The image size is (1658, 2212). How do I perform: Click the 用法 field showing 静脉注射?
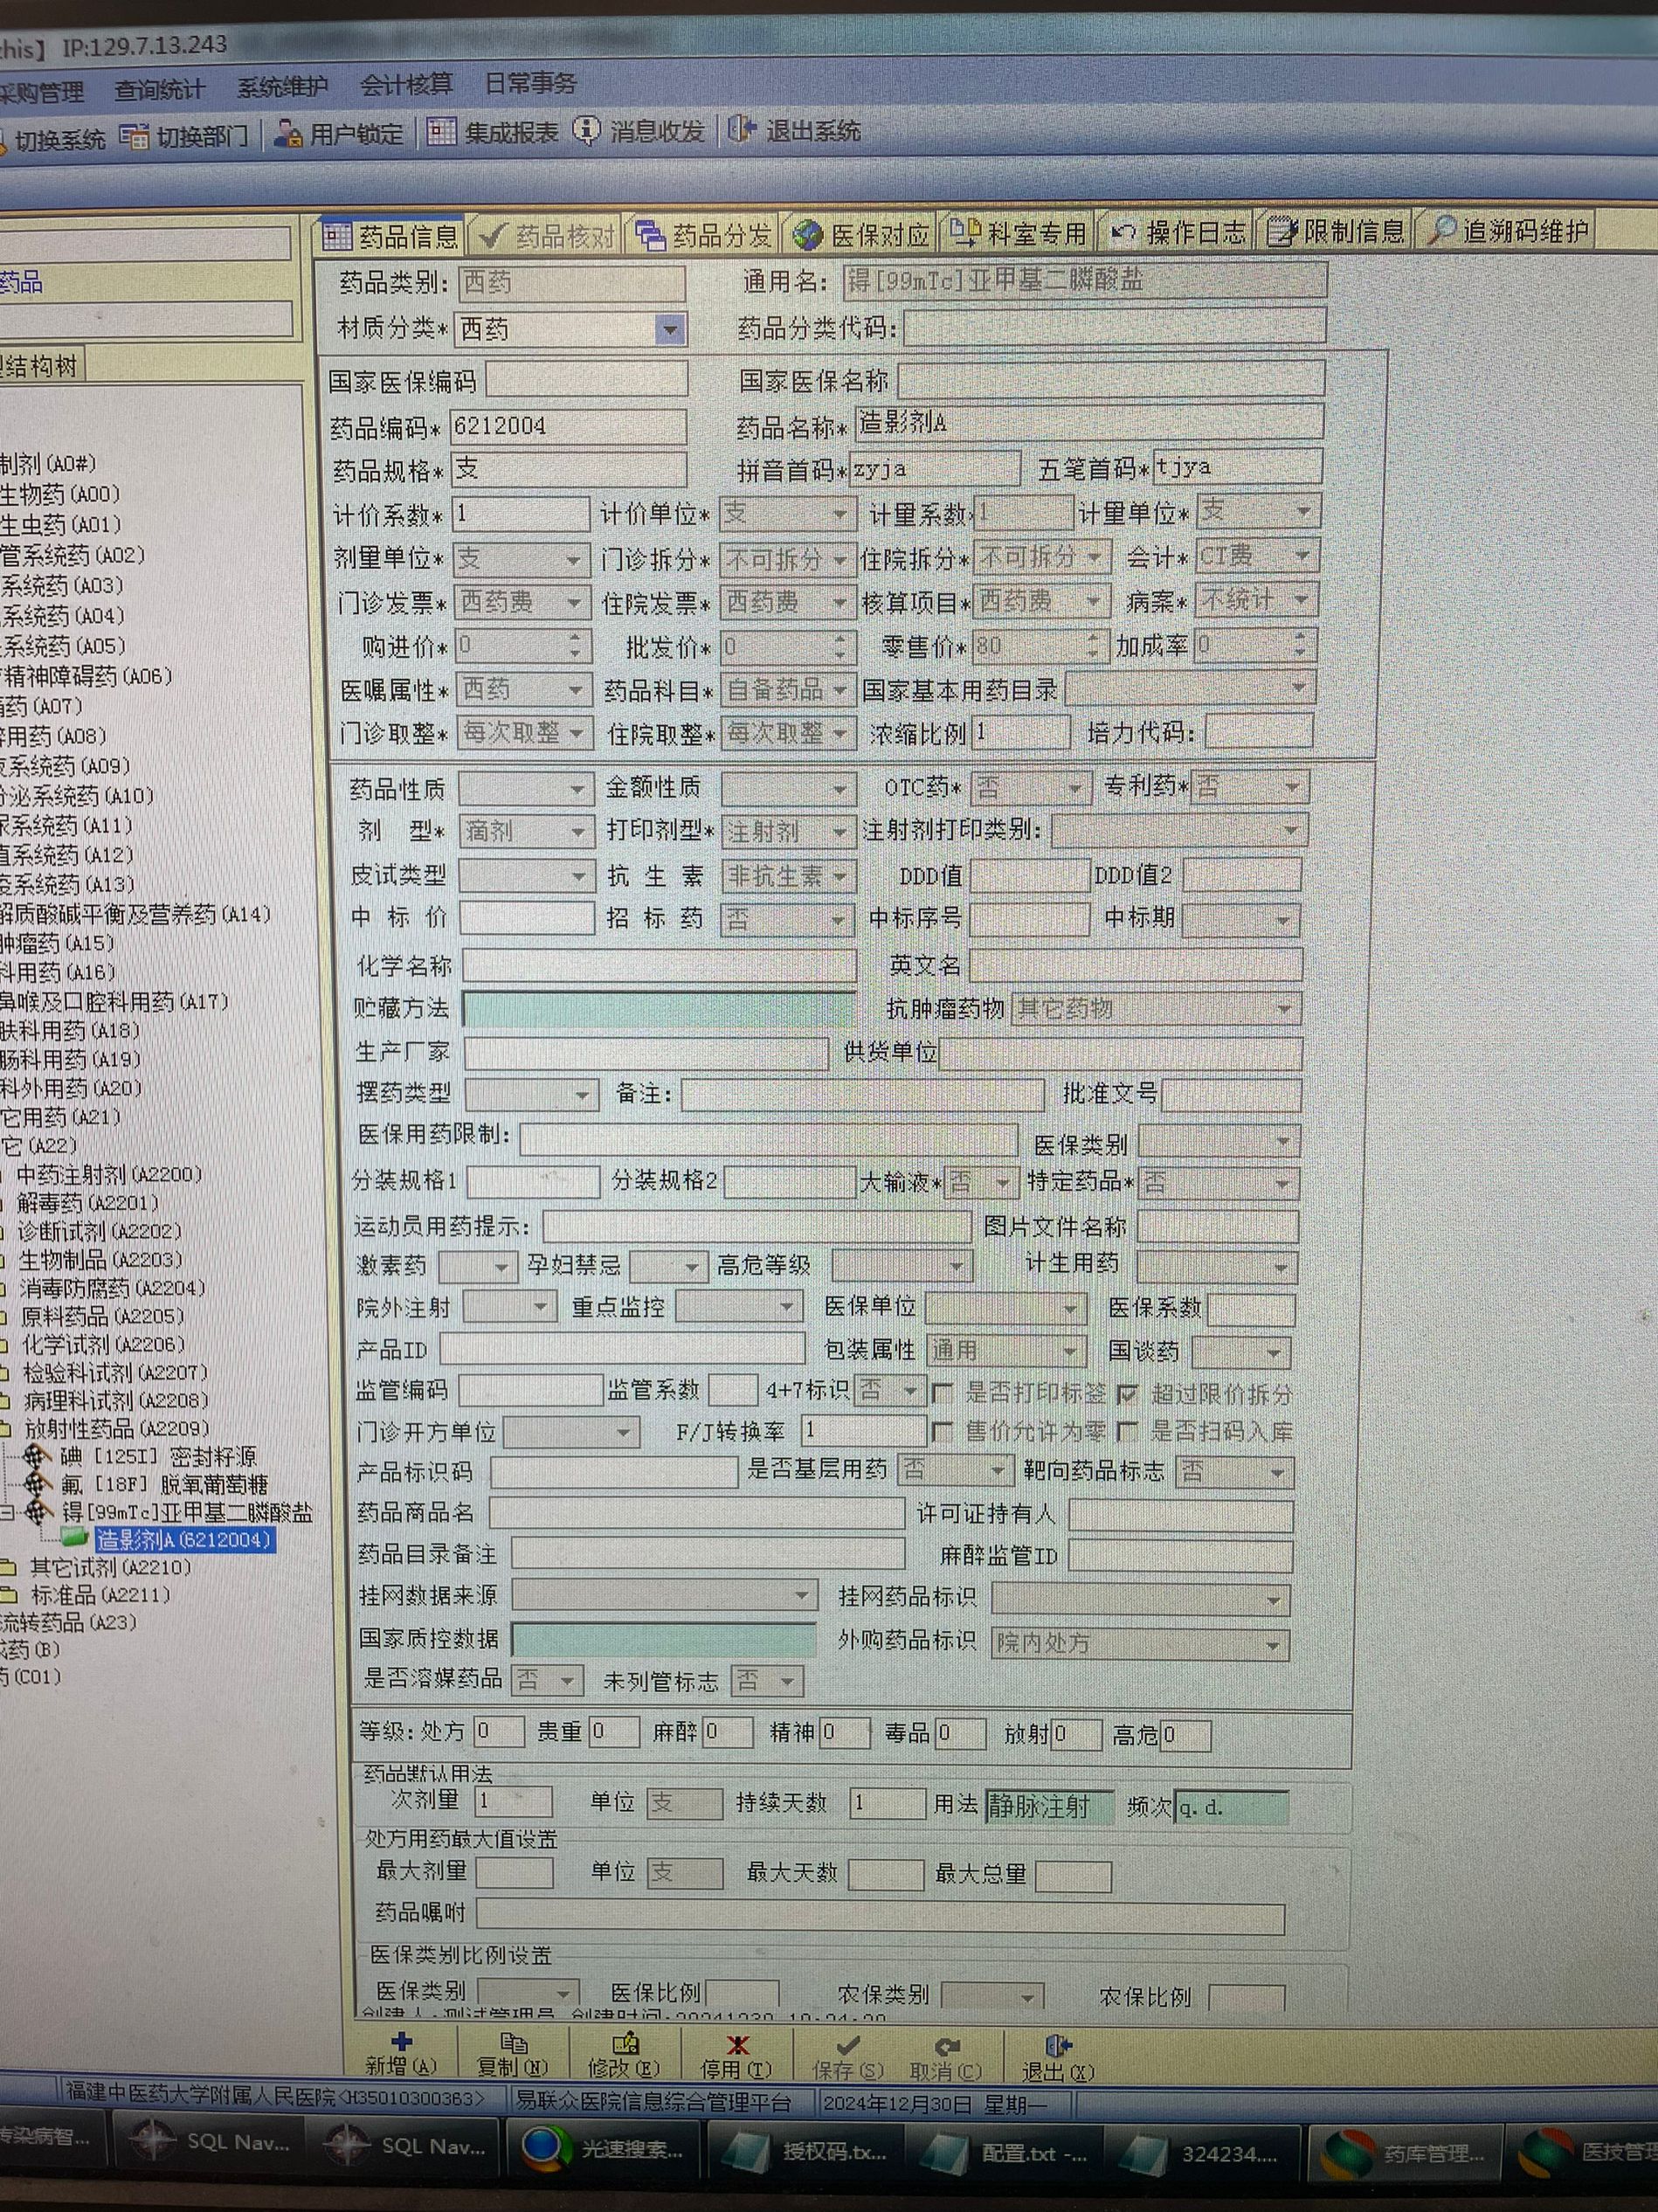[x=1049, y=1806]
